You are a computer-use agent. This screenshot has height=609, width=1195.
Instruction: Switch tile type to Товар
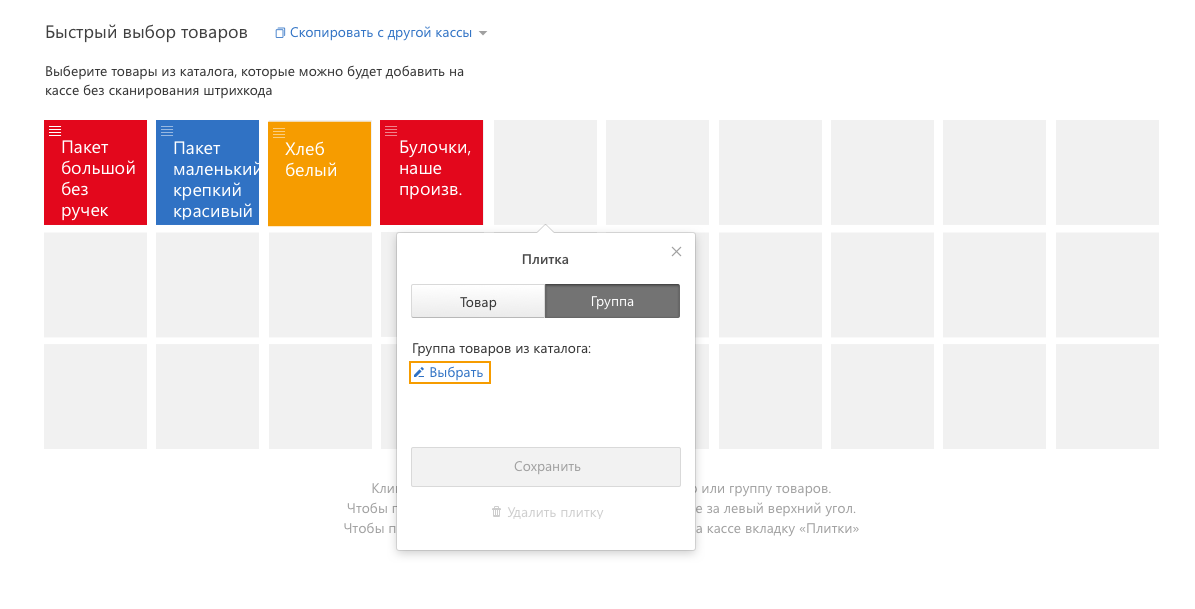tap(478, 302)
